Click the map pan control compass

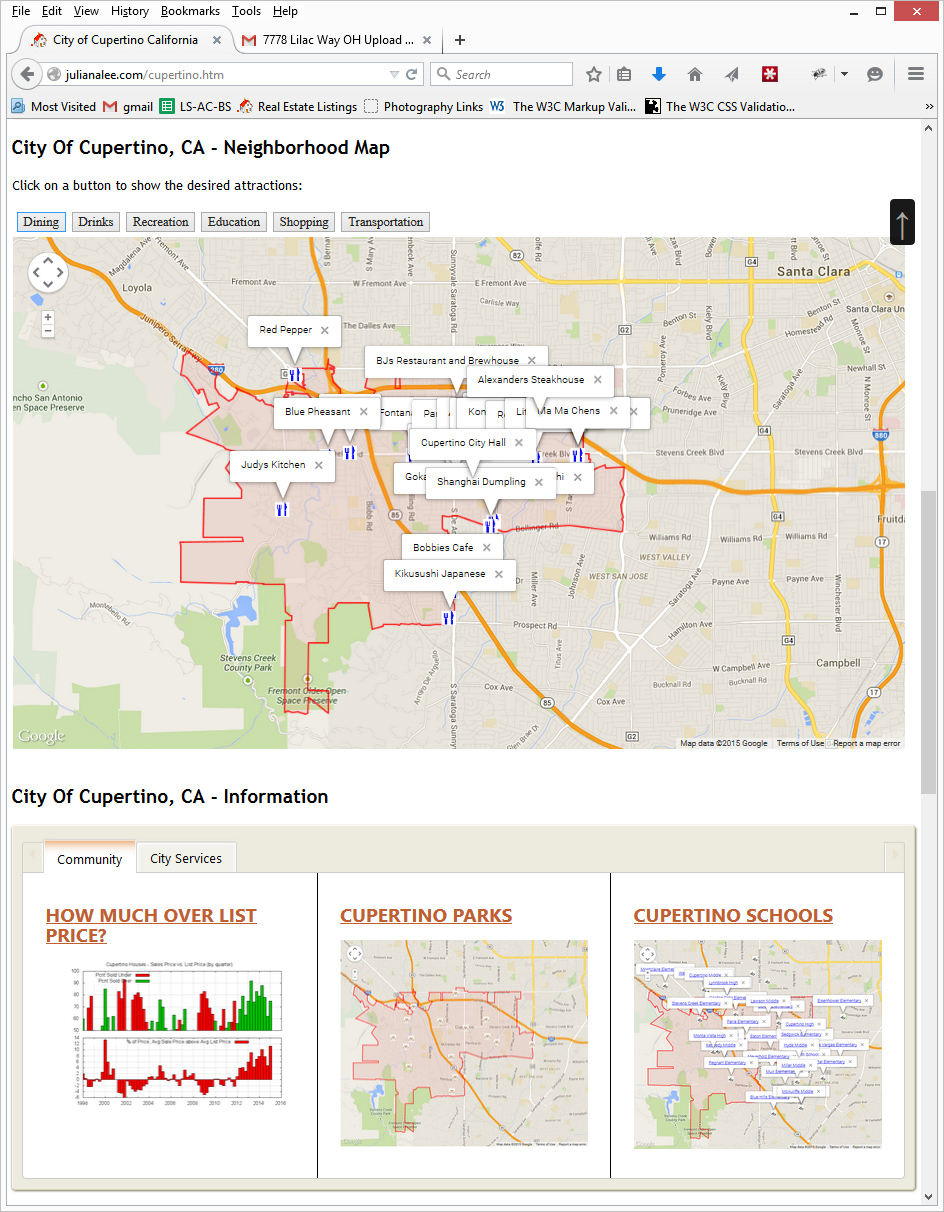[47, 272]
